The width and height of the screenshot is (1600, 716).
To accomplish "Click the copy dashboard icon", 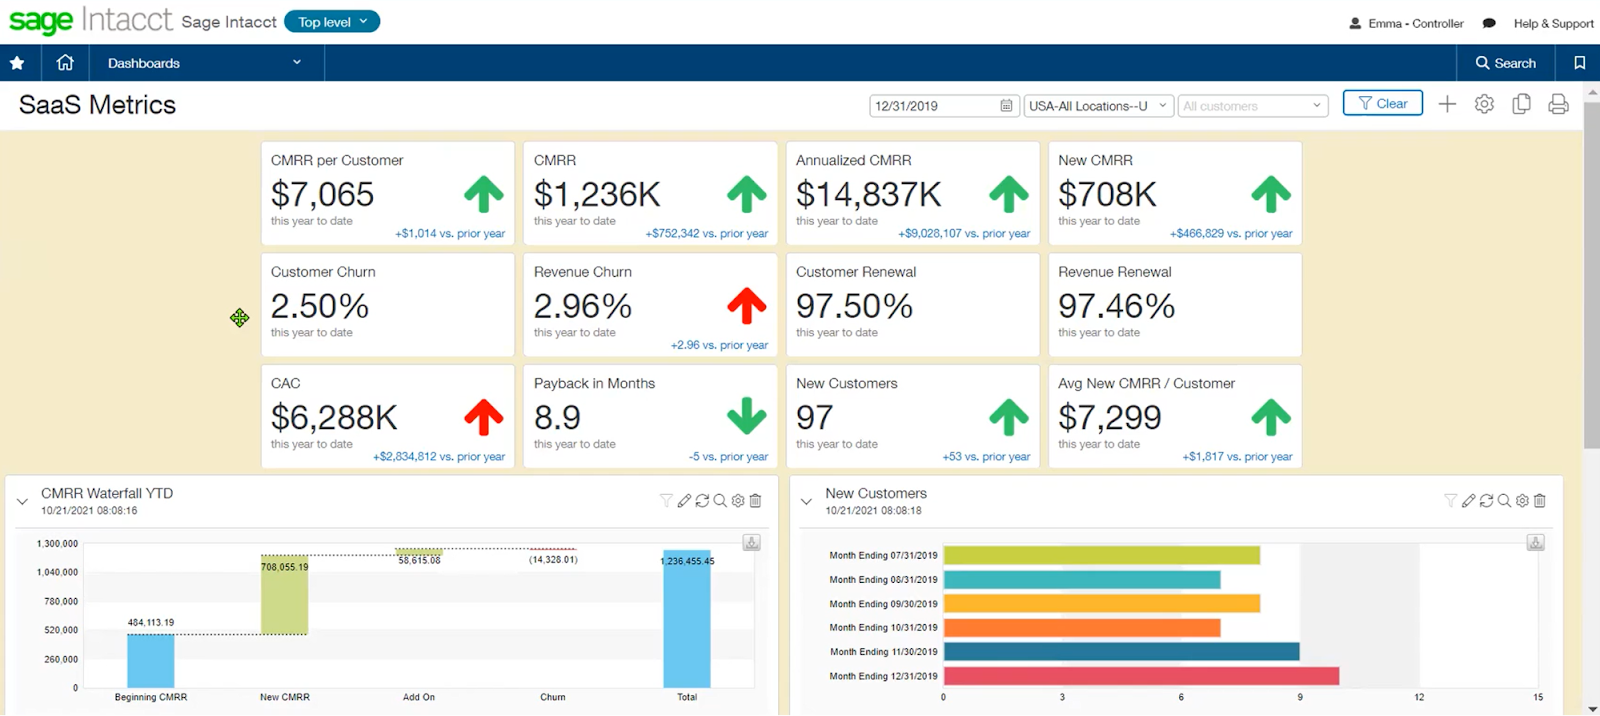I will point(1521,104).
